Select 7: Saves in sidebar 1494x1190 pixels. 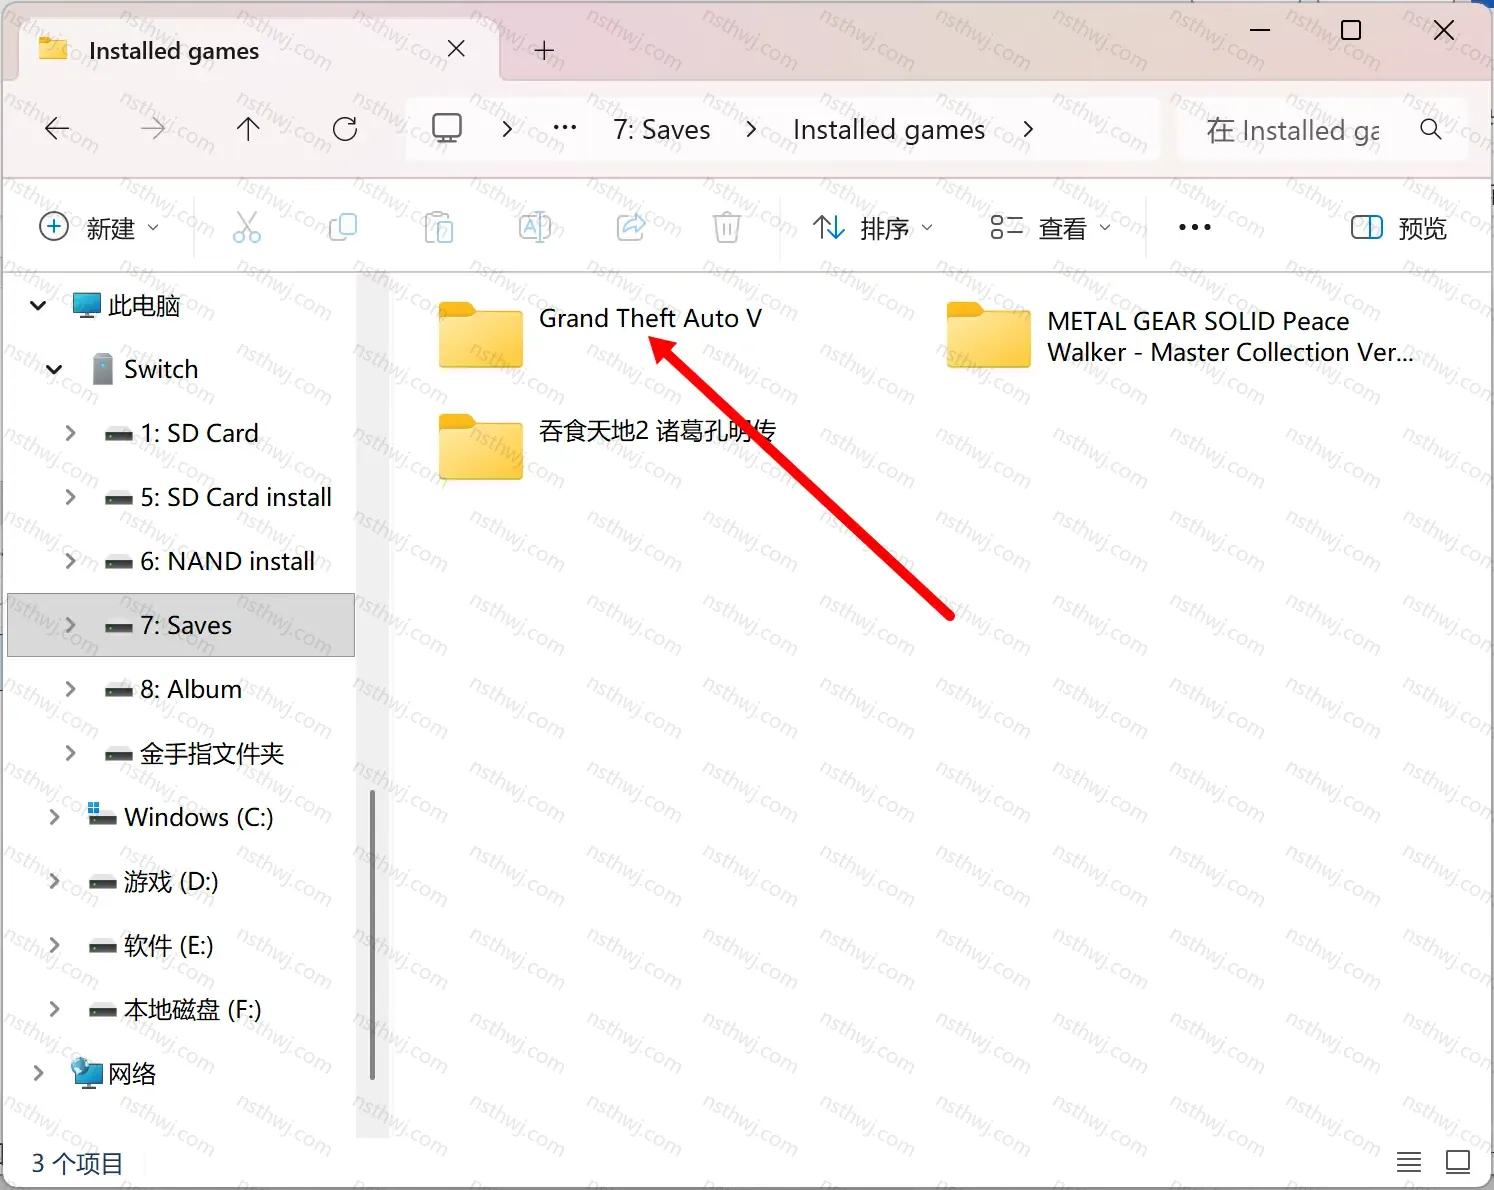[181, 625]
